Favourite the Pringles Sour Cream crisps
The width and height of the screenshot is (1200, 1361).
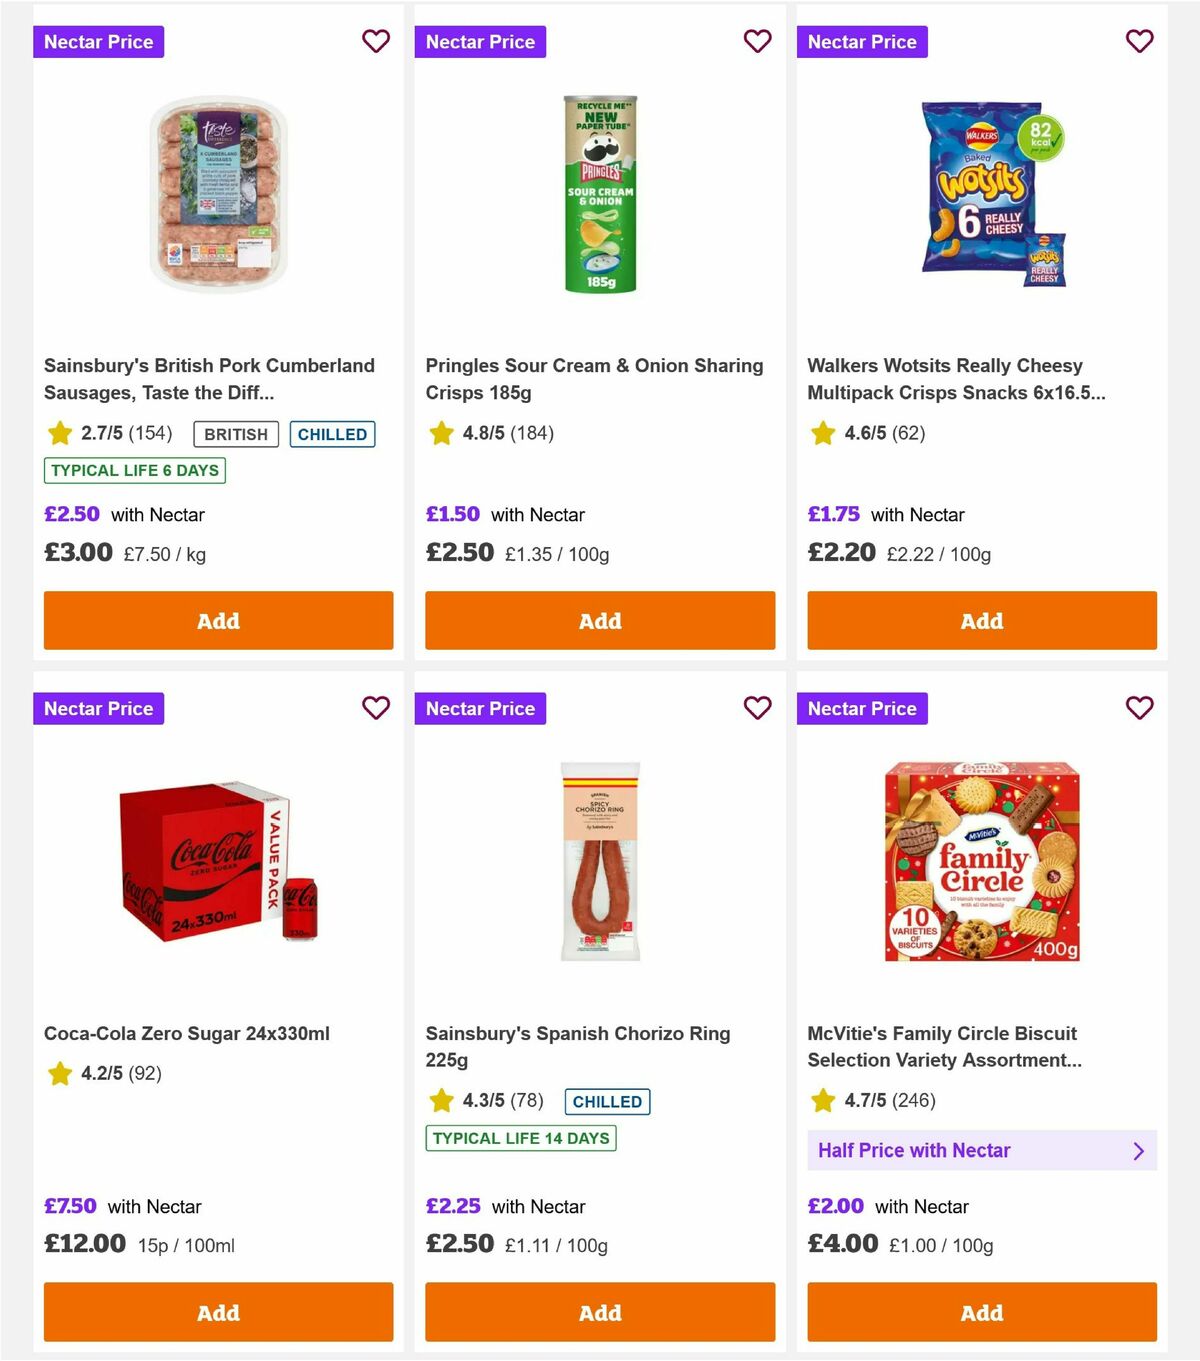click(x=757, y=41)
